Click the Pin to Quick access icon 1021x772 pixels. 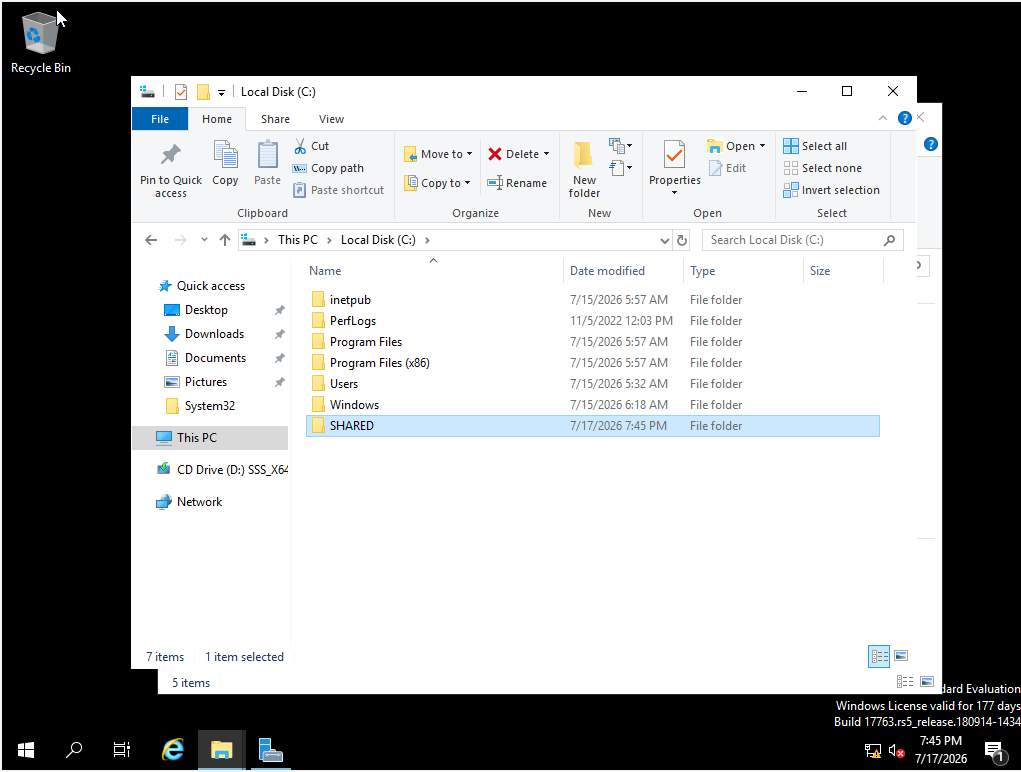[171, 155]
